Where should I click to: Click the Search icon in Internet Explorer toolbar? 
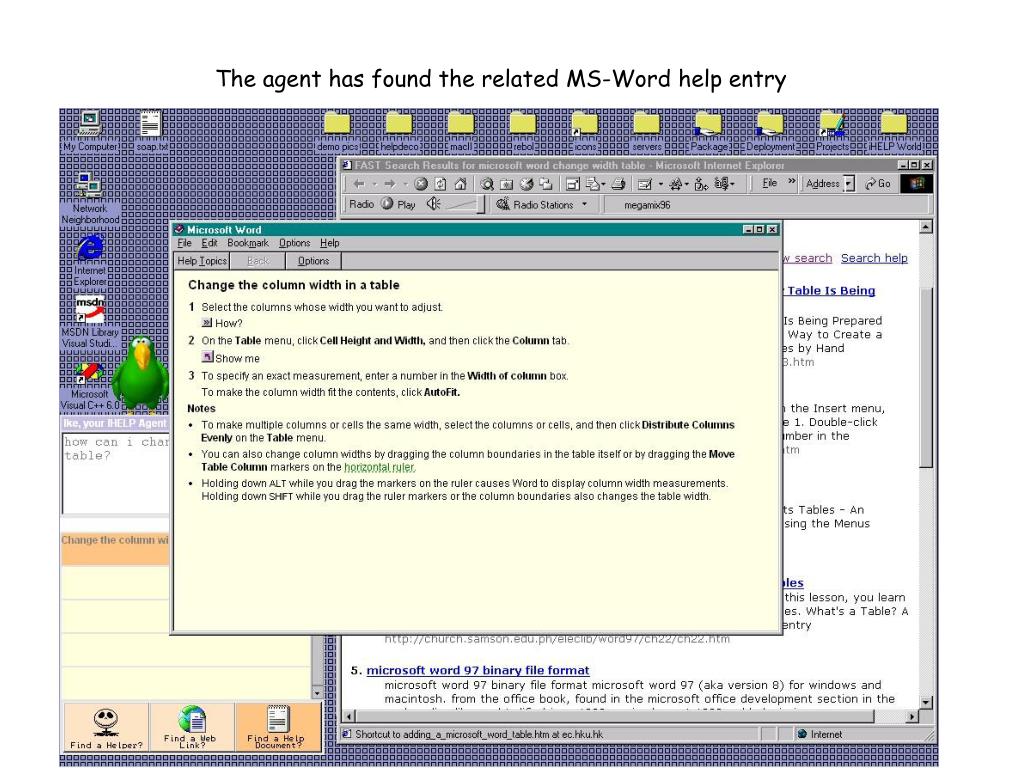(x=487, y=184)
